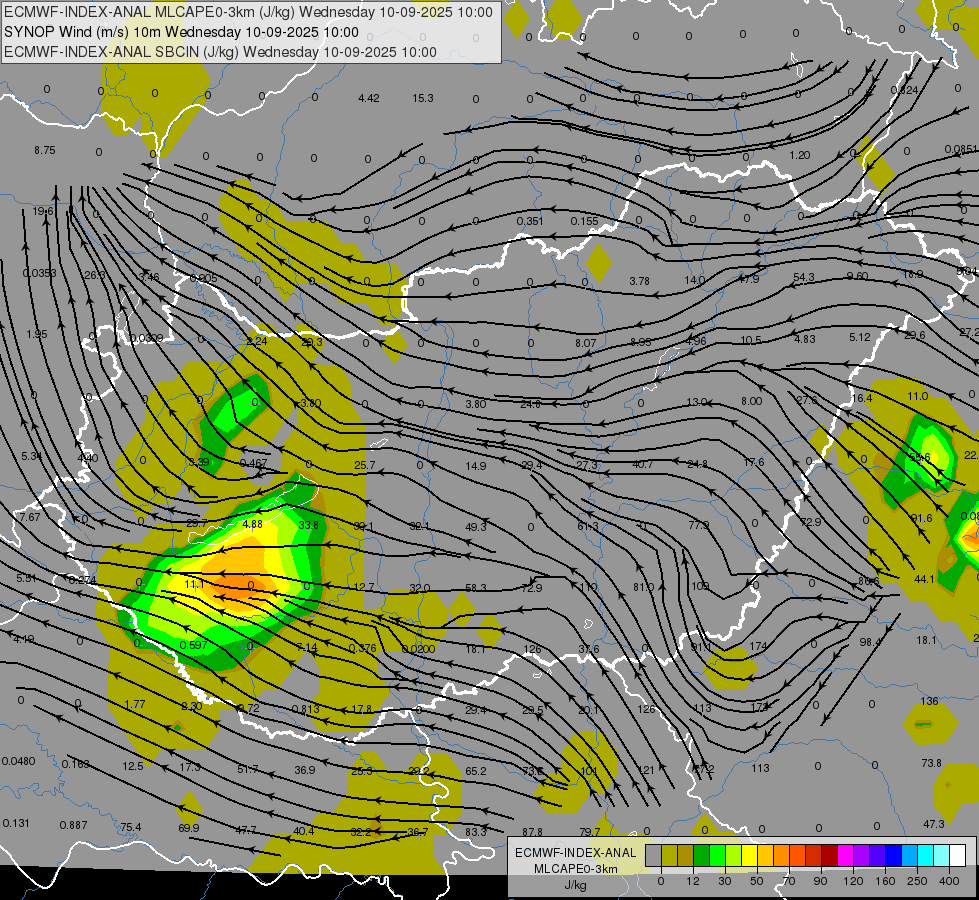Click the ECMWF-INDEX-ANAL legend title
This screenshot has height=900, width=979.
[575, 853]
